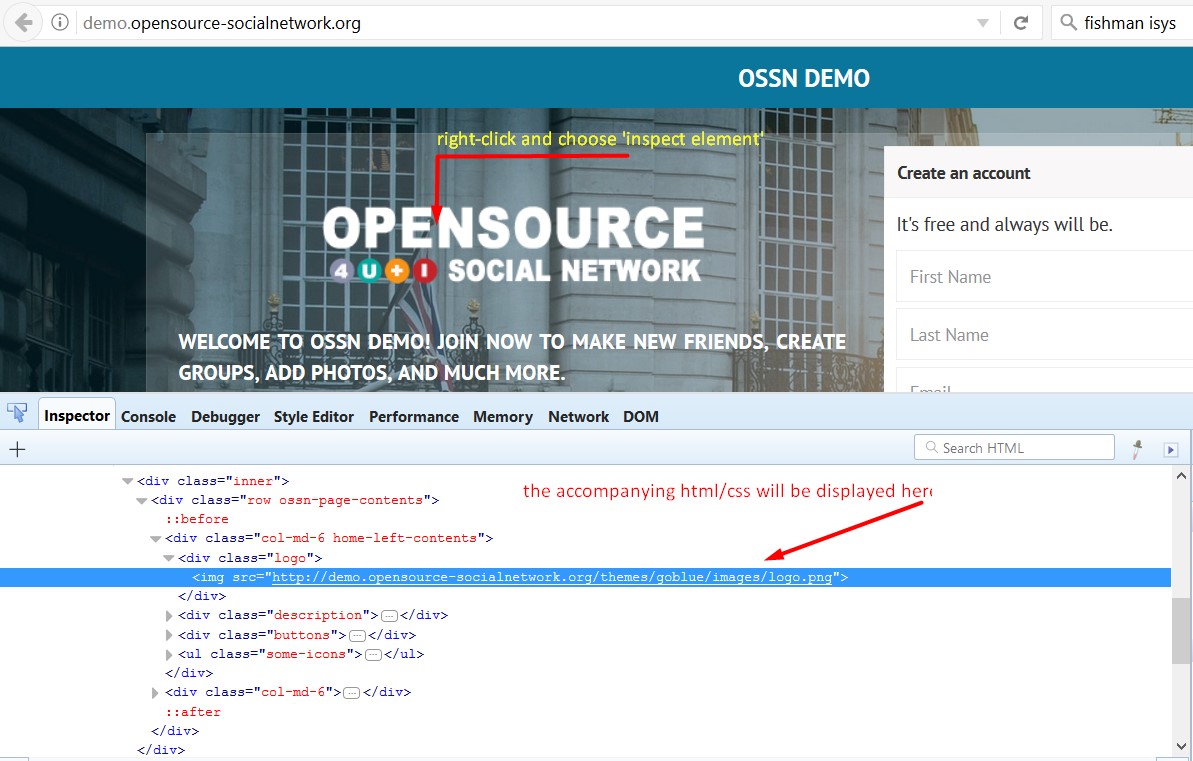Open the address bar history dropdown arrow

point(982,24)
